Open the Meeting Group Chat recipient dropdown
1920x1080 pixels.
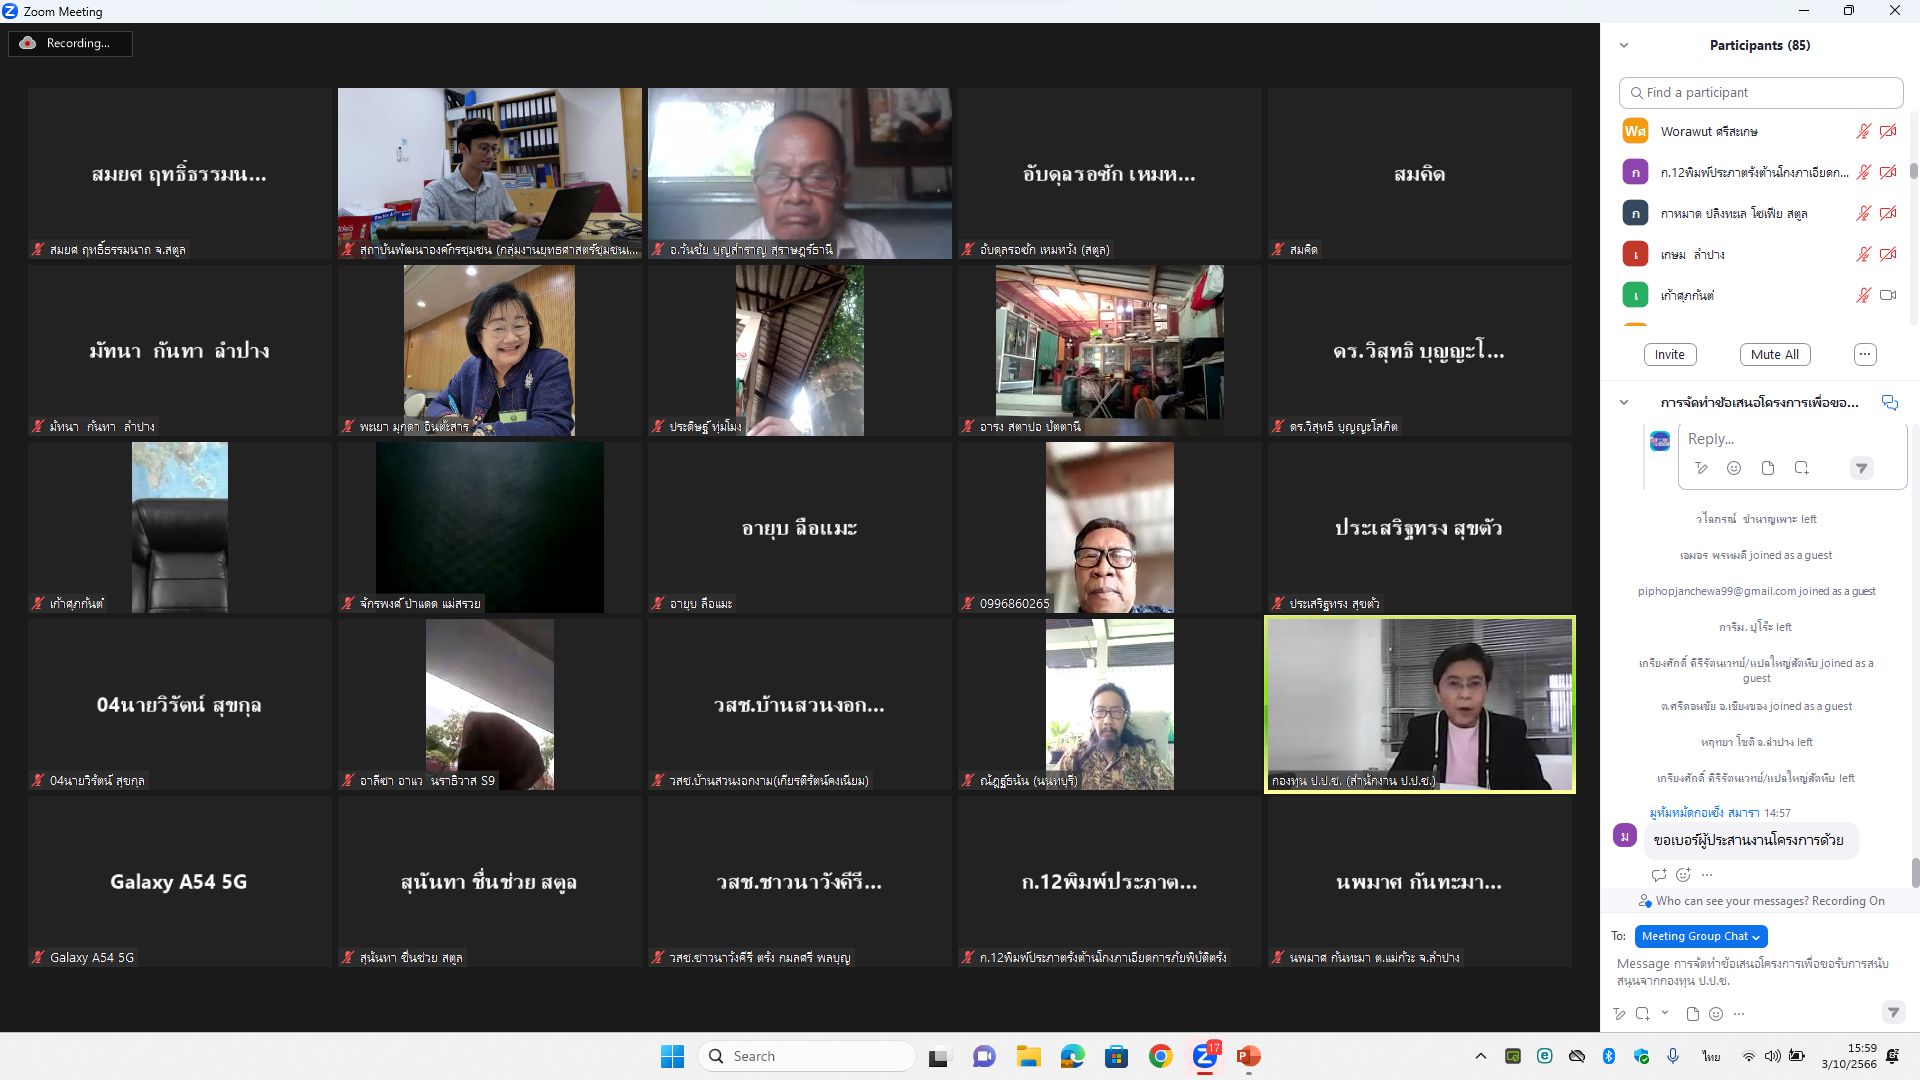pyautogui.click(x=1700, y=936)
